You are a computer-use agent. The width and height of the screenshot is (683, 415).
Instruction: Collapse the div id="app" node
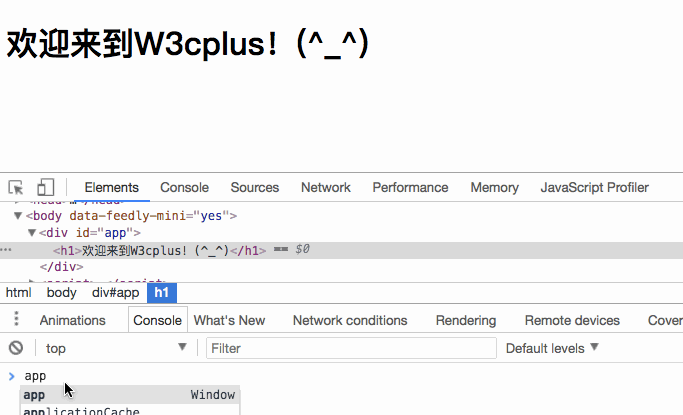click(x=32, y=233)
